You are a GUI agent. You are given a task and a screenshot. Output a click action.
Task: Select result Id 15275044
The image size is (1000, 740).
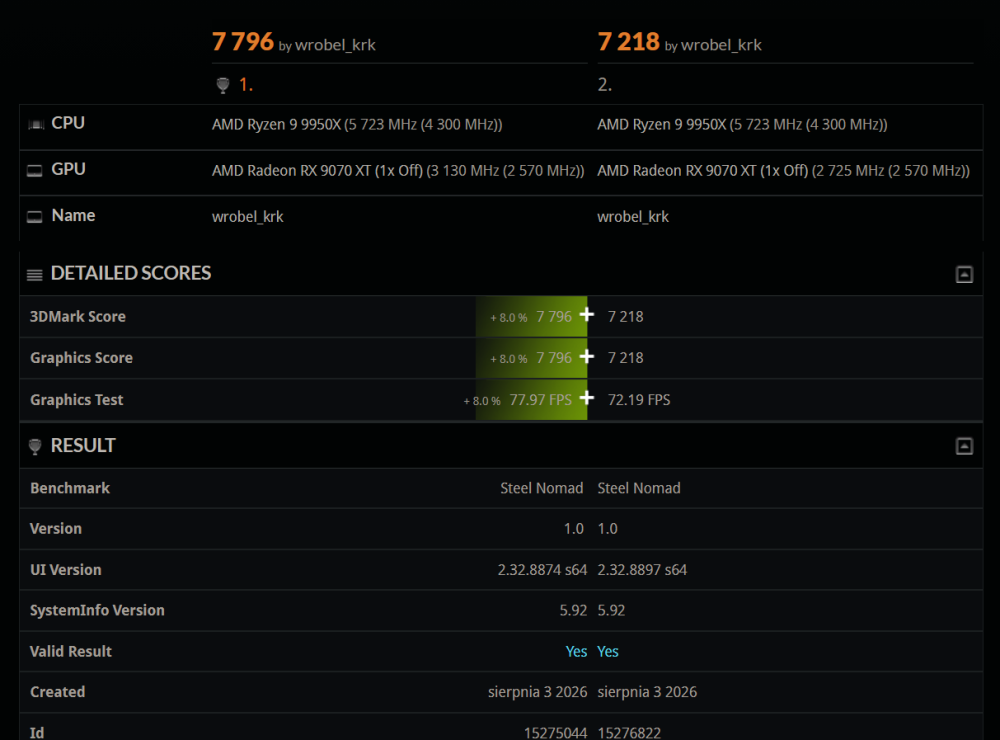pyautogui.click(x=555, y=733)
